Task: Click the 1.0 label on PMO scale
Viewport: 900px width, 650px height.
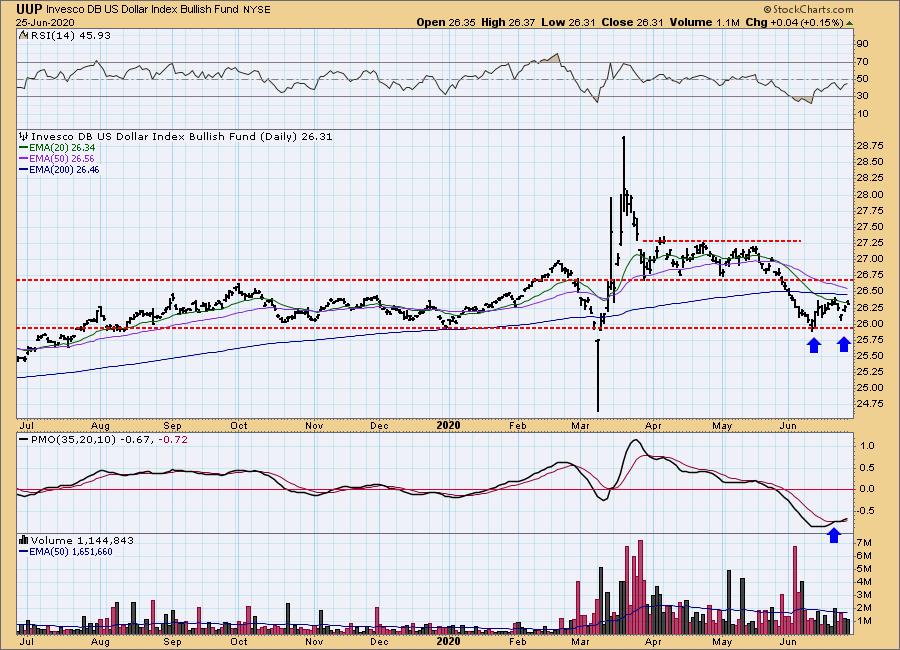Action: [867, 446]
